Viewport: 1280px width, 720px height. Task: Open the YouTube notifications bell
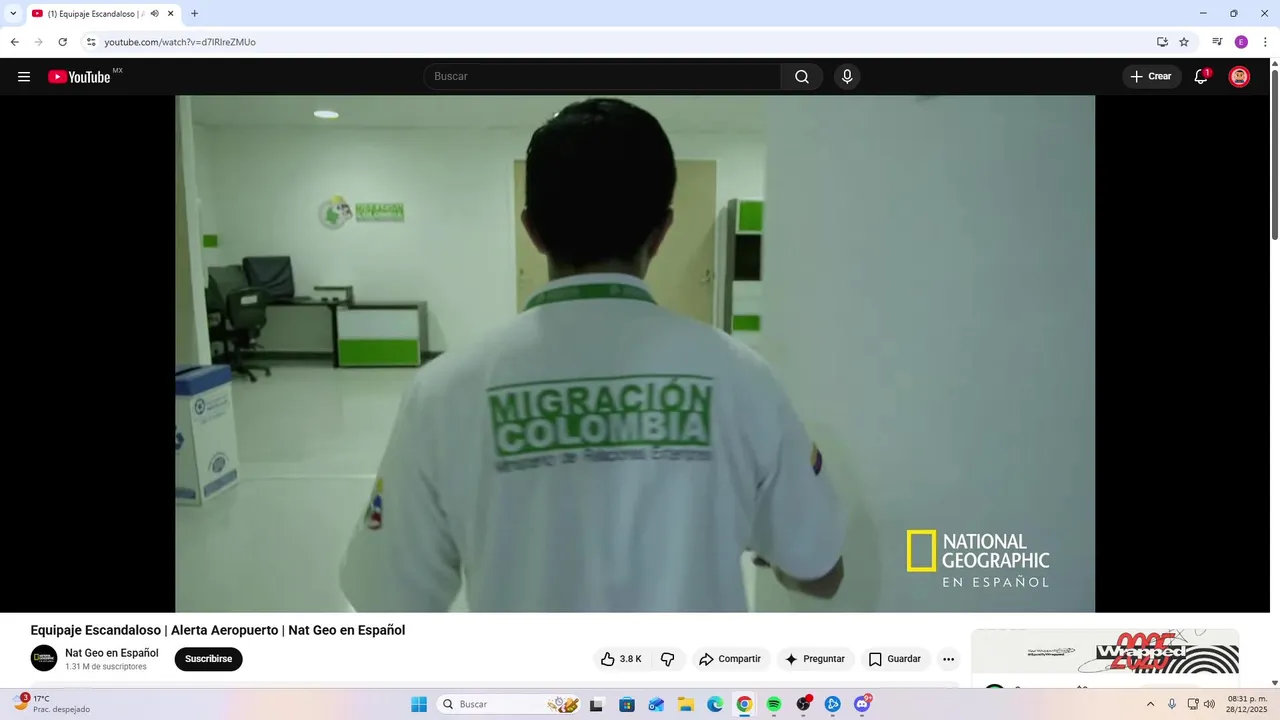1201,77
